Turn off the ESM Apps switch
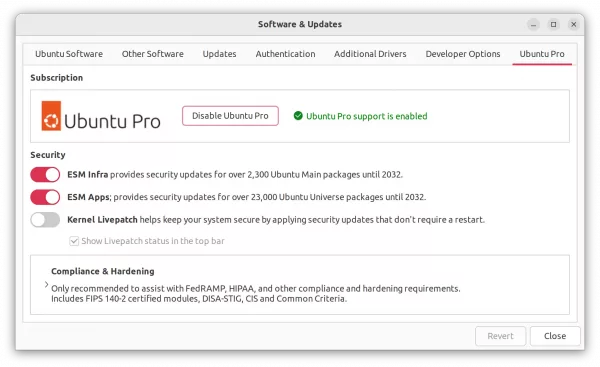600x367 pixels. click(45, 197)
